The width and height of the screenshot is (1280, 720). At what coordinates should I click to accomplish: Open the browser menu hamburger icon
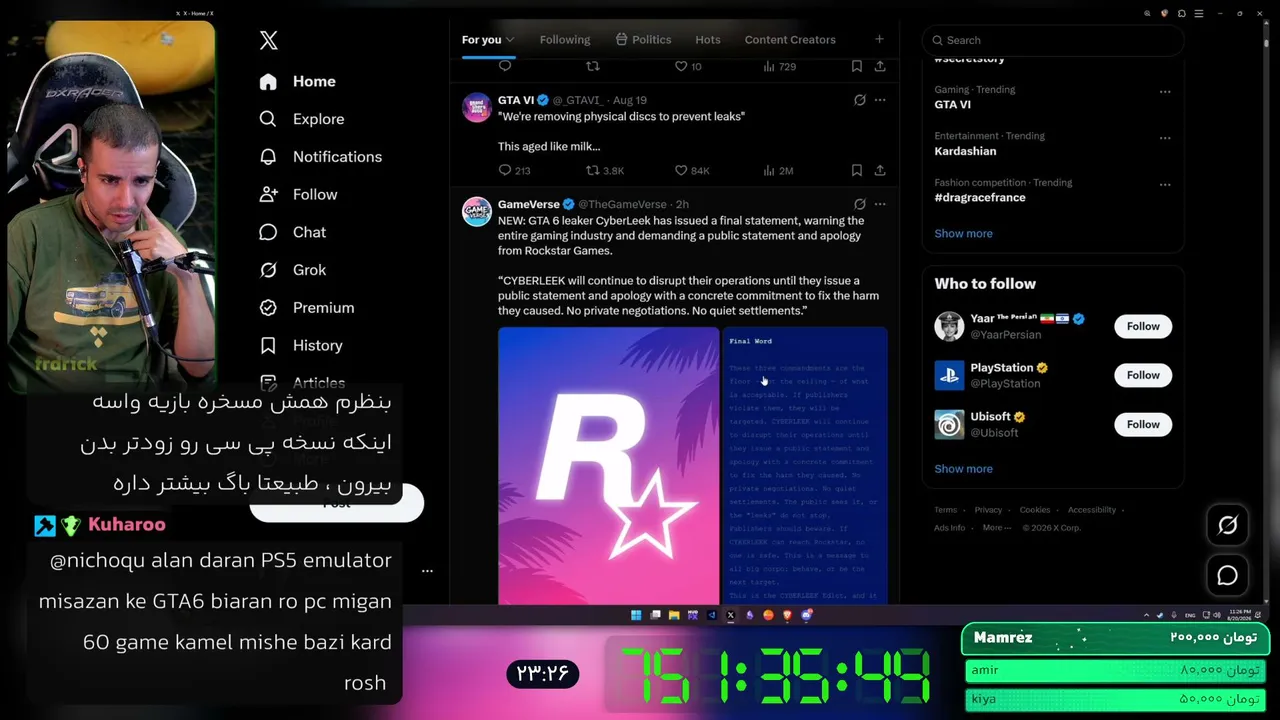click(1199, 14)
